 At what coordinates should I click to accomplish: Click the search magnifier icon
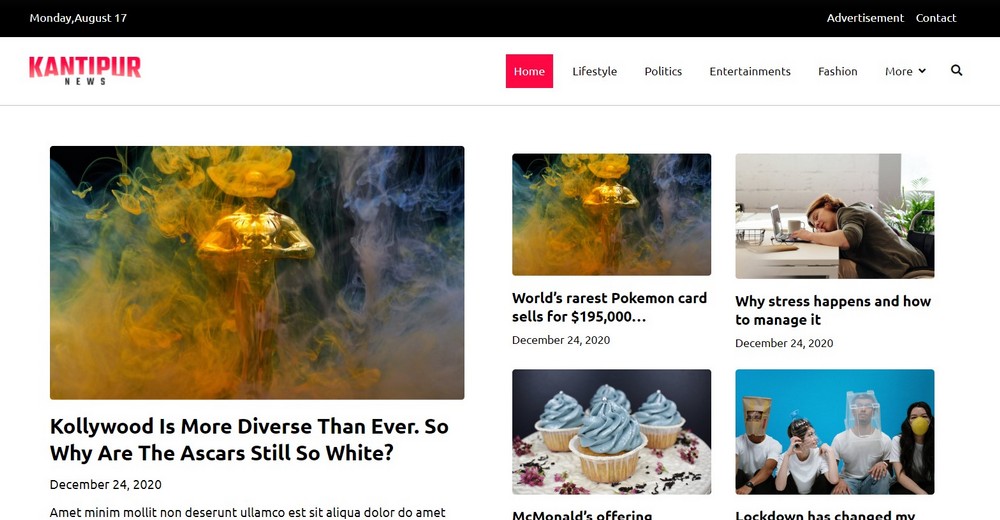[x=956, y=70]
